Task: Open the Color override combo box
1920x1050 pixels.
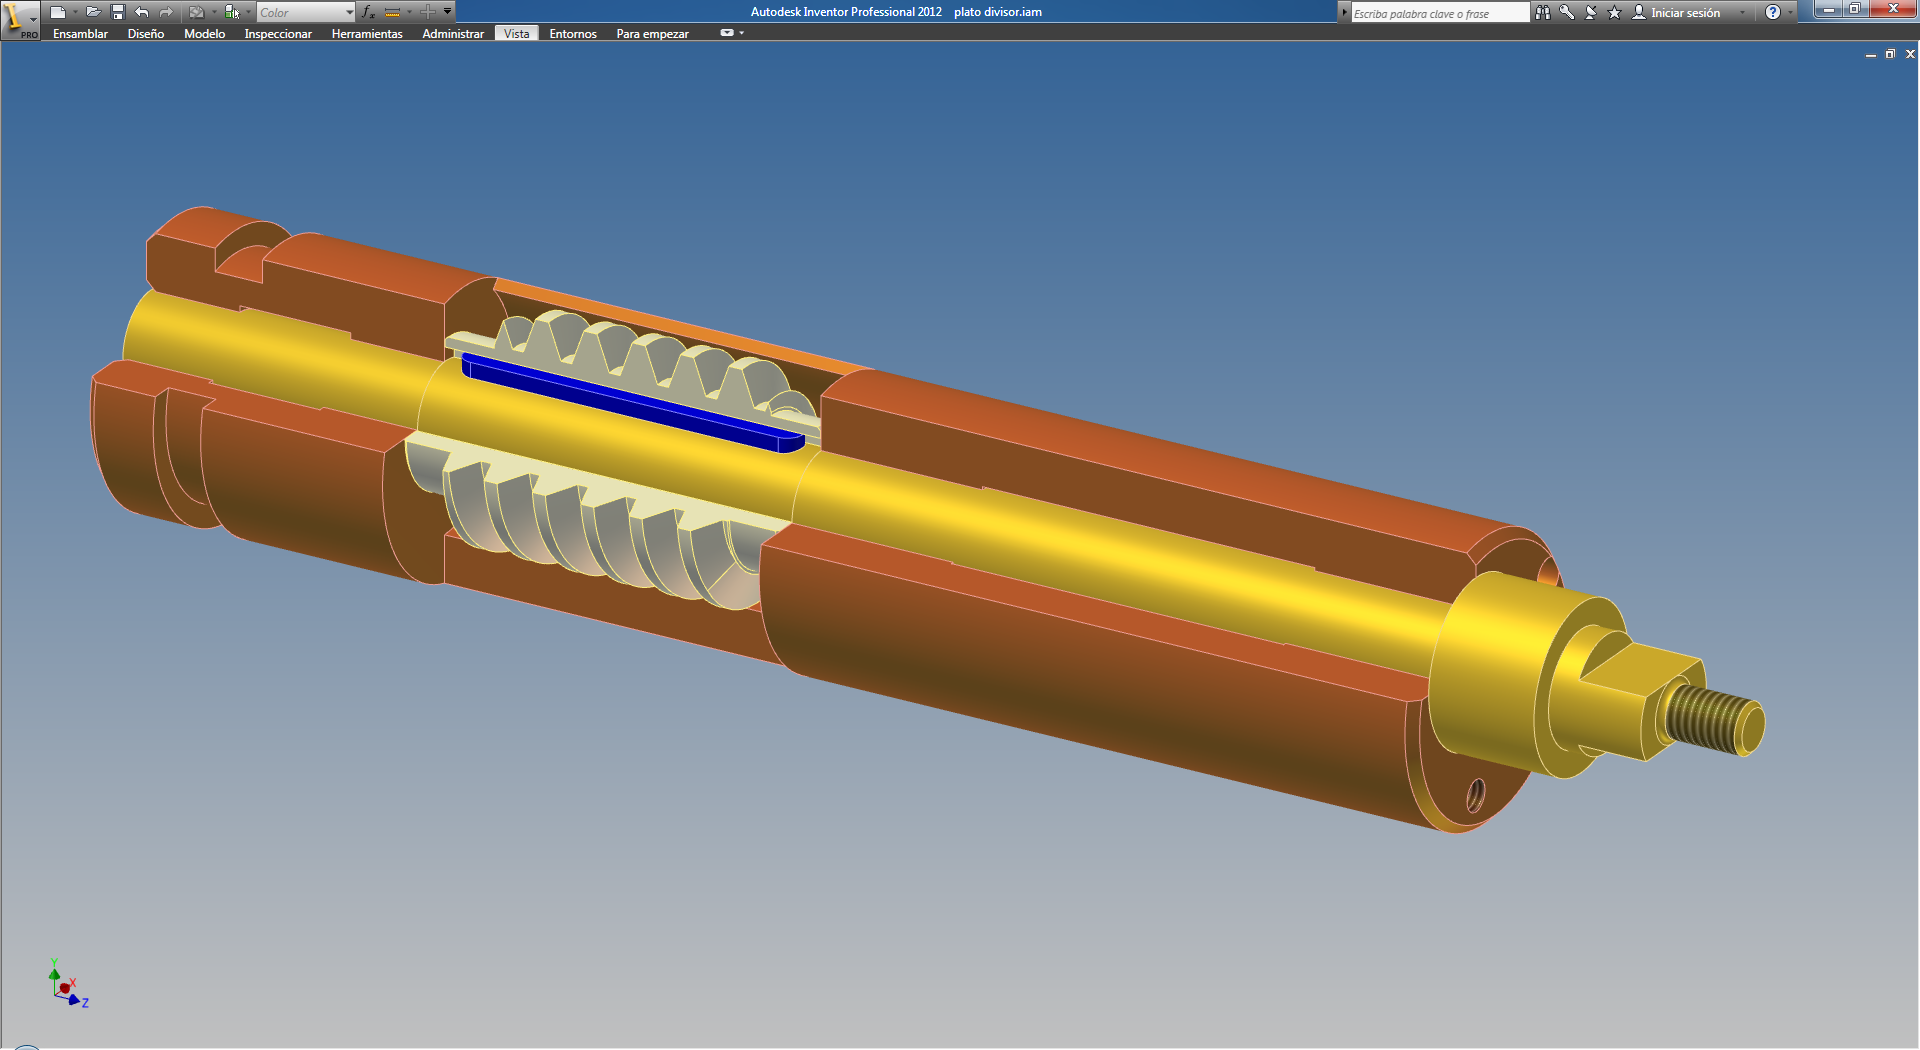Action: (x=306, y=12)
